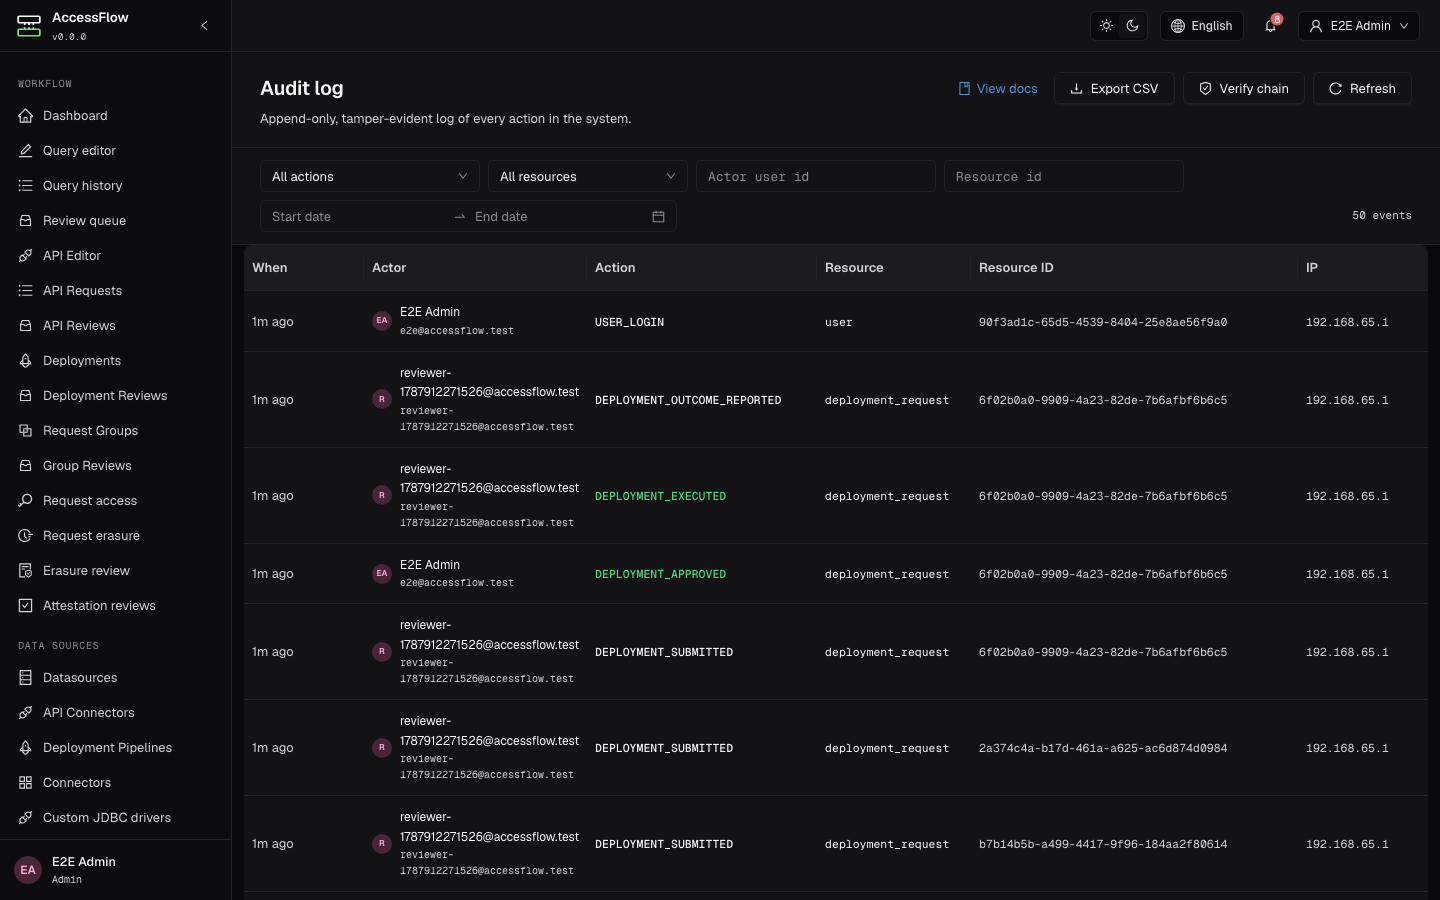Image resolution: width=1440 pixels, height=900 pixels.
Task: Expand the All actions filter dropdown
Action: click(370, 176)
